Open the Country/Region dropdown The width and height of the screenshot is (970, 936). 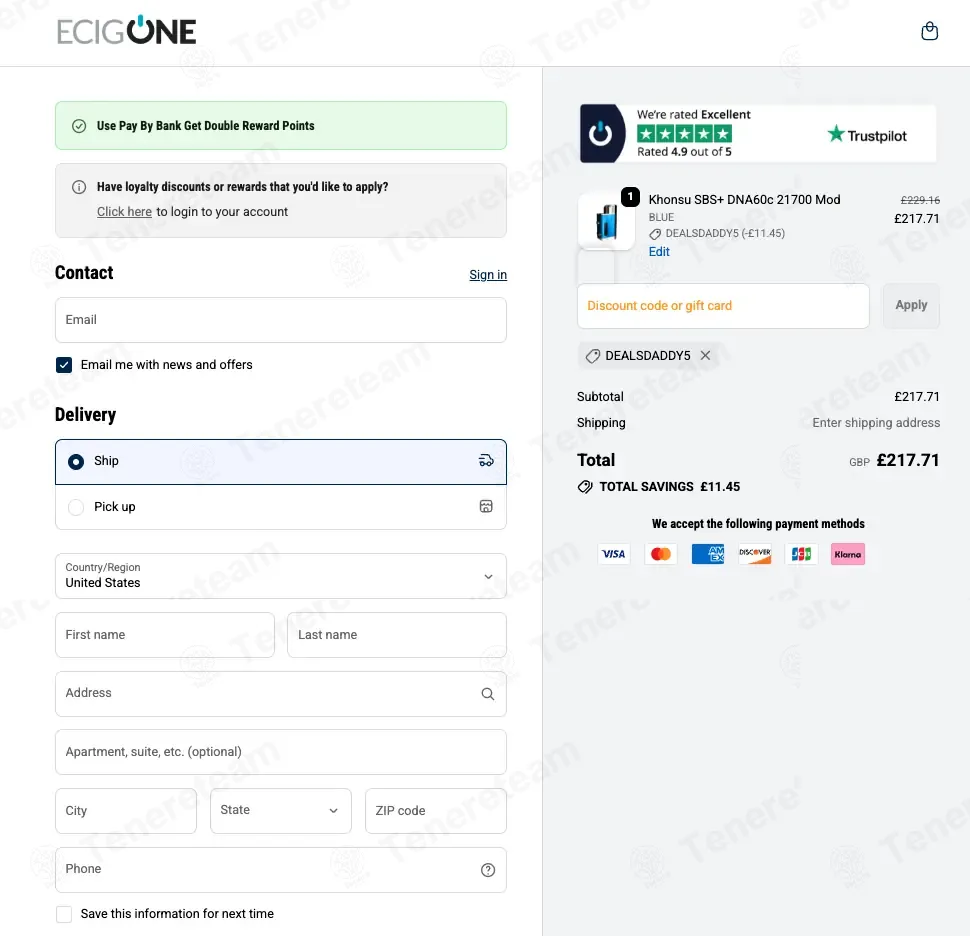coord(280,576)
